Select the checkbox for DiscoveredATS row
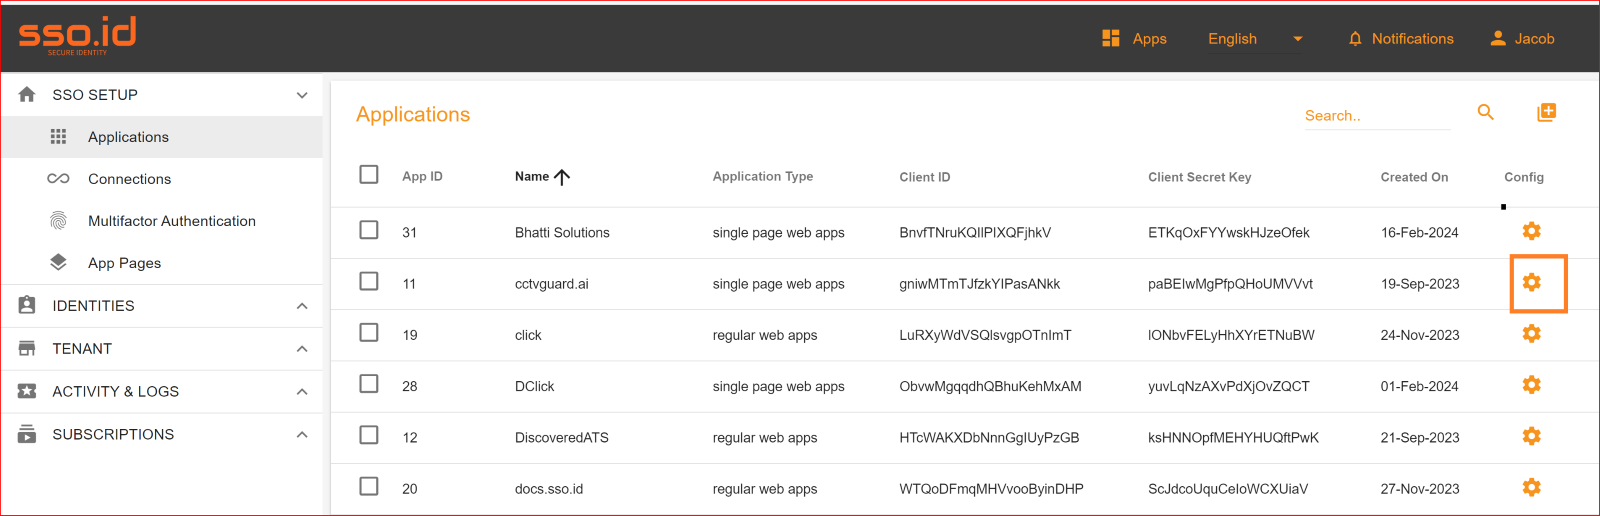Screen dimensions: 1600x516 click(x=369, y=435)
